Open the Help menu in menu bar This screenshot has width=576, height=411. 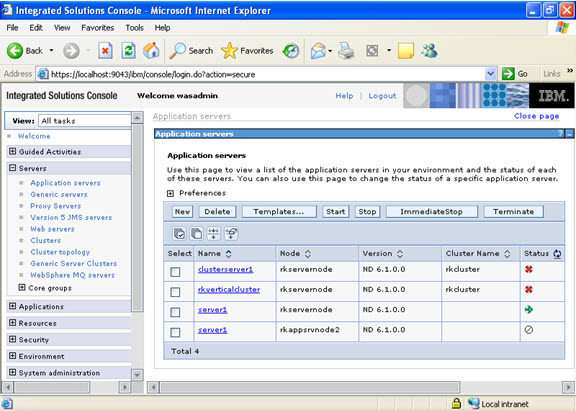[x=162, y=28]
